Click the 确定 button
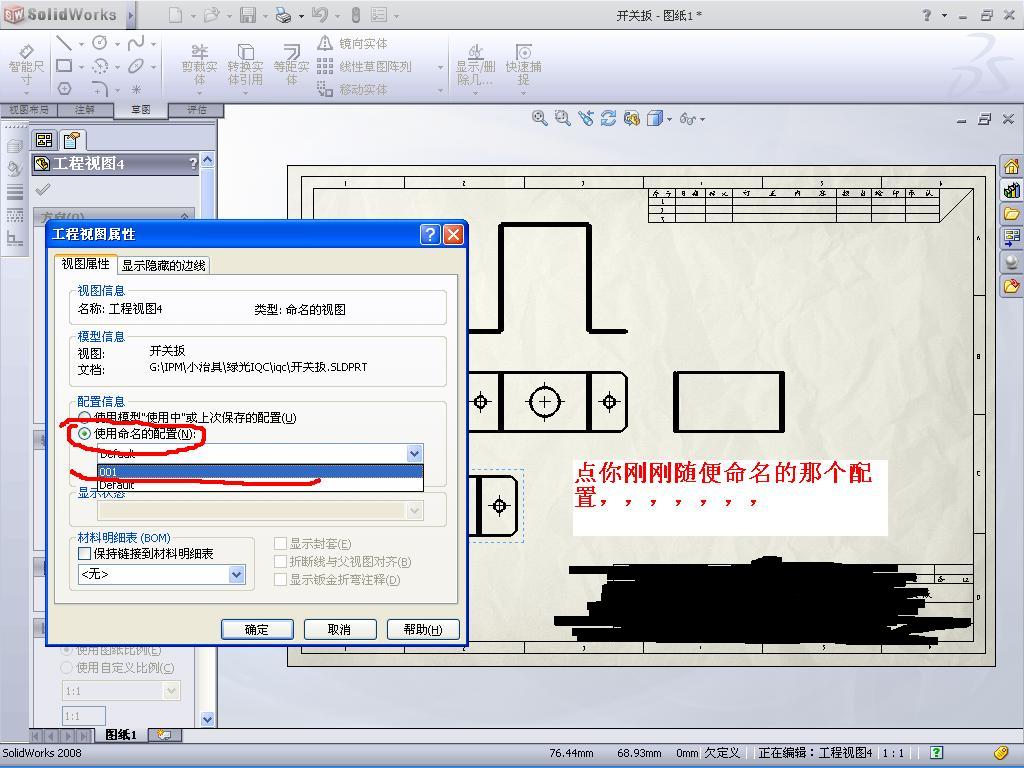Screen dimensions: 1024x768 [257, 630]
